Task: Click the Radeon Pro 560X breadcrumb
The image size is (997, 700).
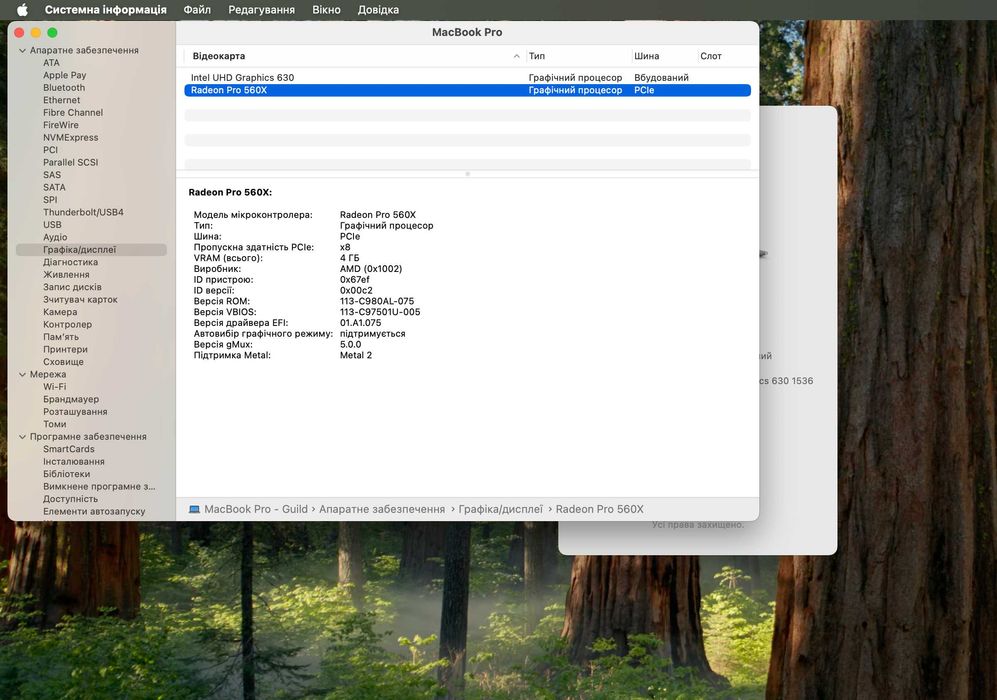Action: 600,509
